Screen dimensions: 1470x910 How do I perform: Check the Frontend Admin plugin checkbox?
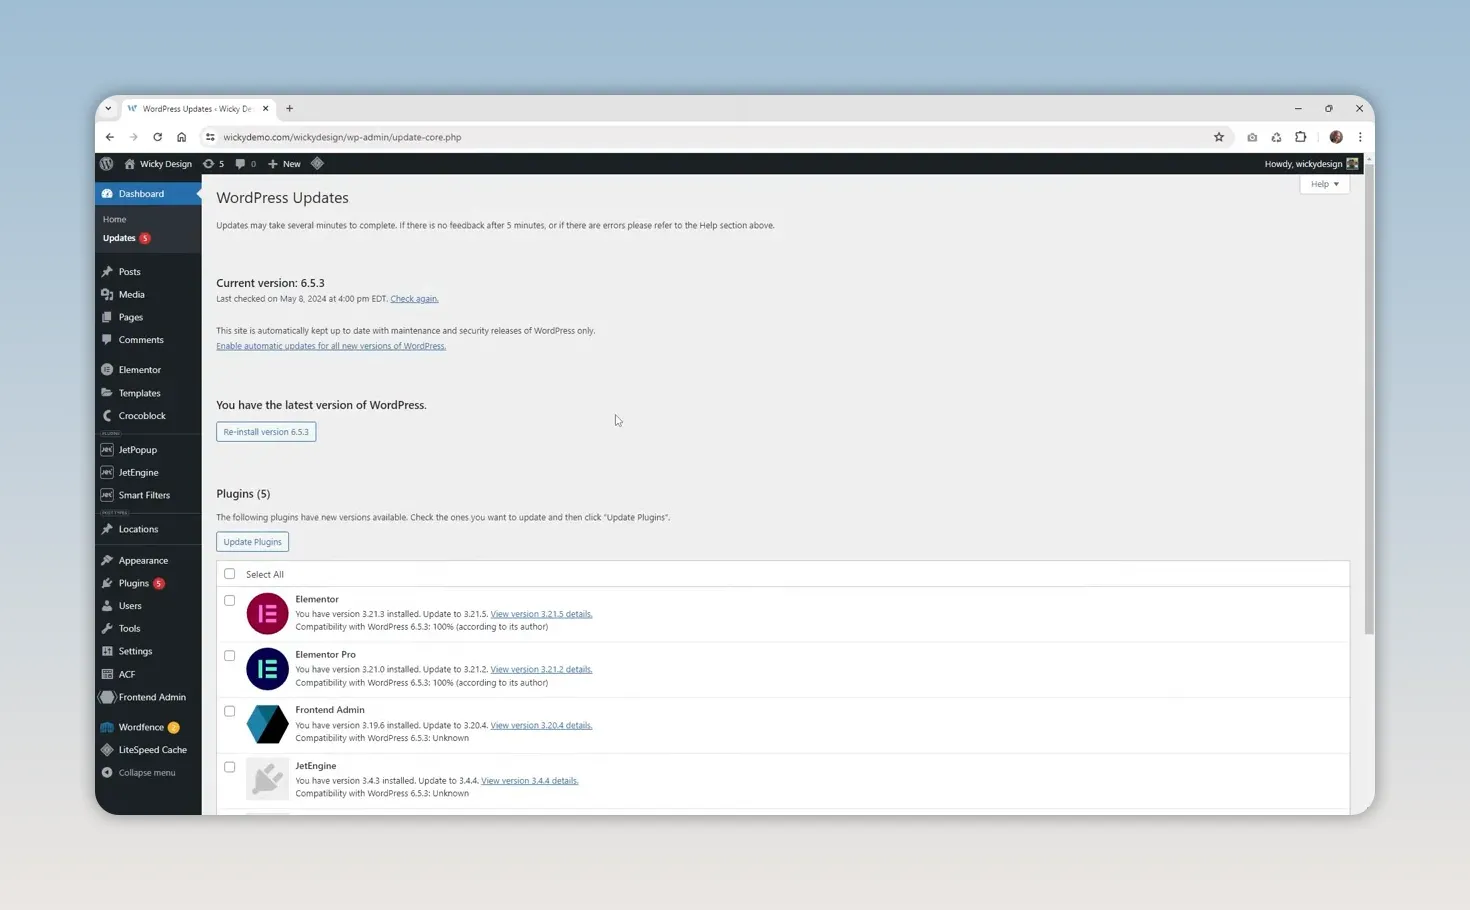pyautogui.click(x=229, y=711)
